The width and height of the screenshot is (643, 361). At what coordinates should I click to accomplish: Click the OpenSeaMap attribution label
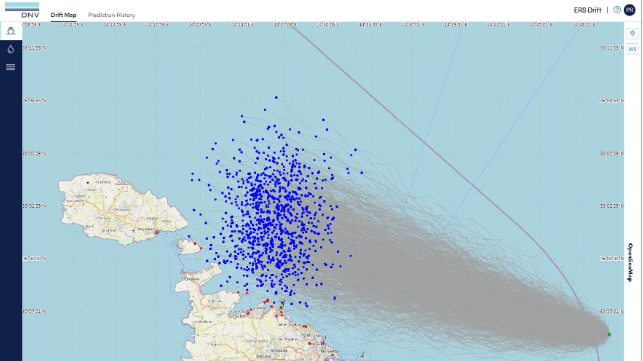pyautogui.click(x=630, y=263)
